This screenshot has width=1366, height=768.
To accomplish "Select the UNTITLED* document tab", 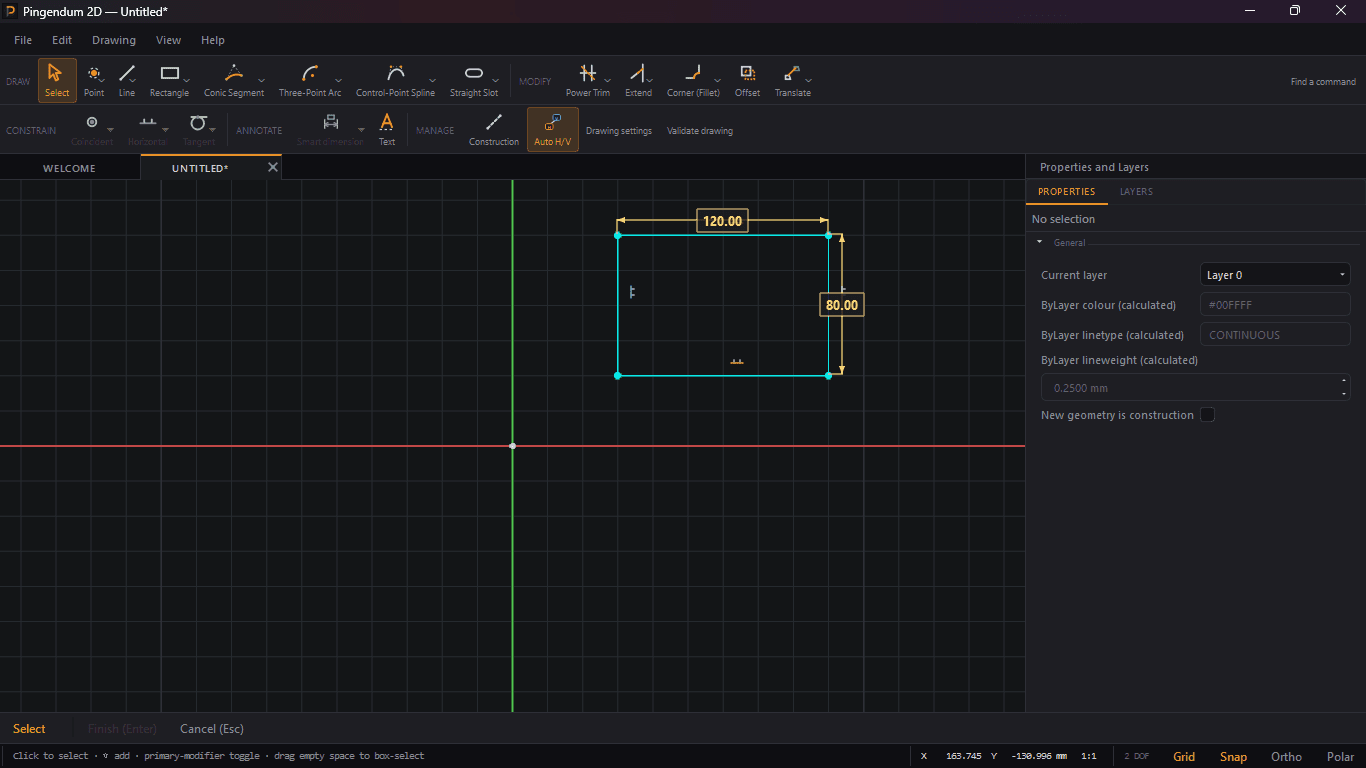I will click(200, 168).
